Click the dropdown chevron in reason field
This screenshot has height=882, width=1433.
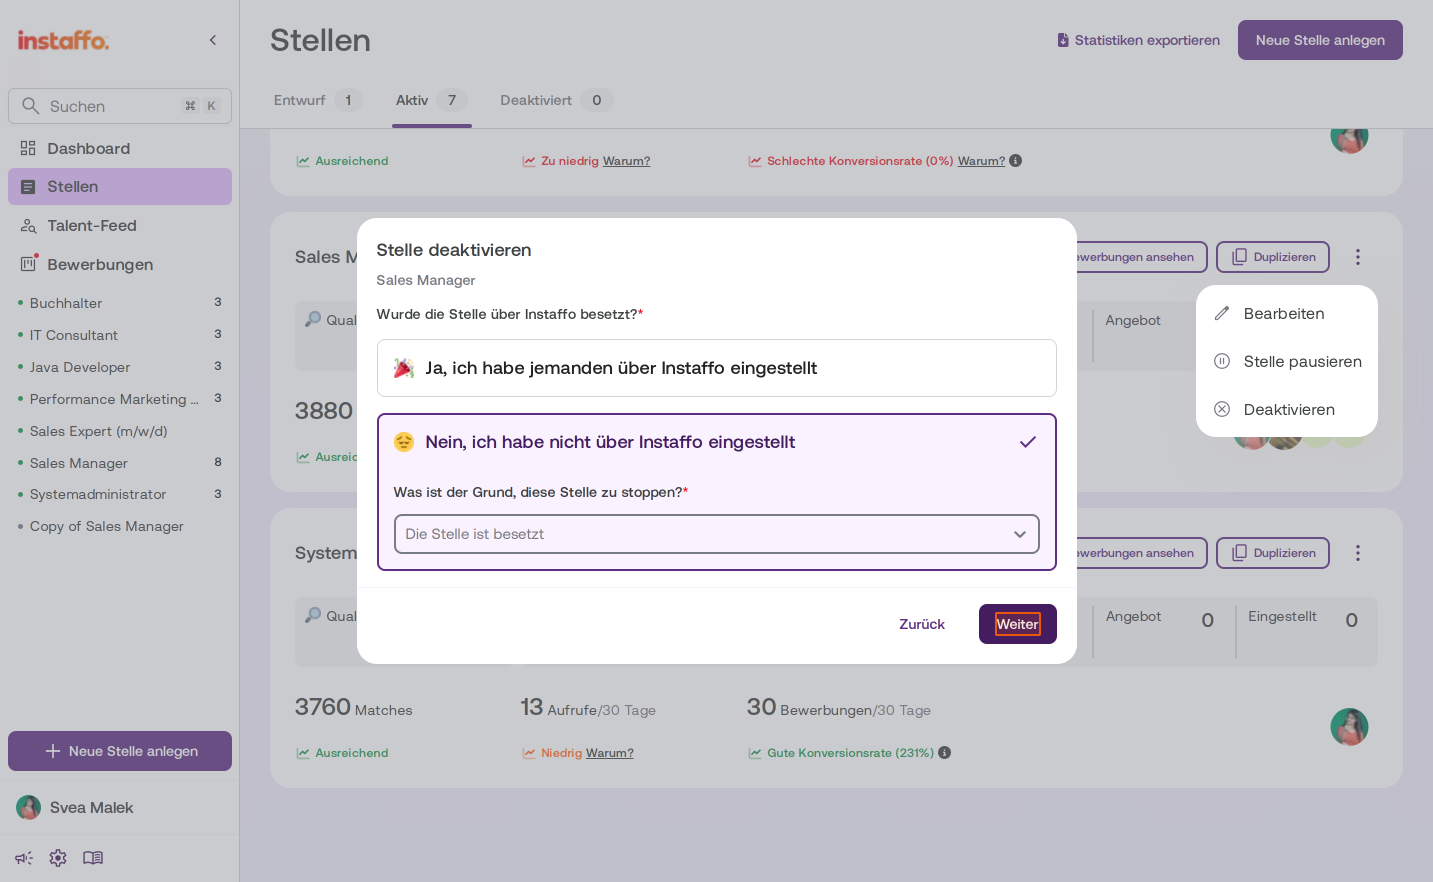(1020, 534)
